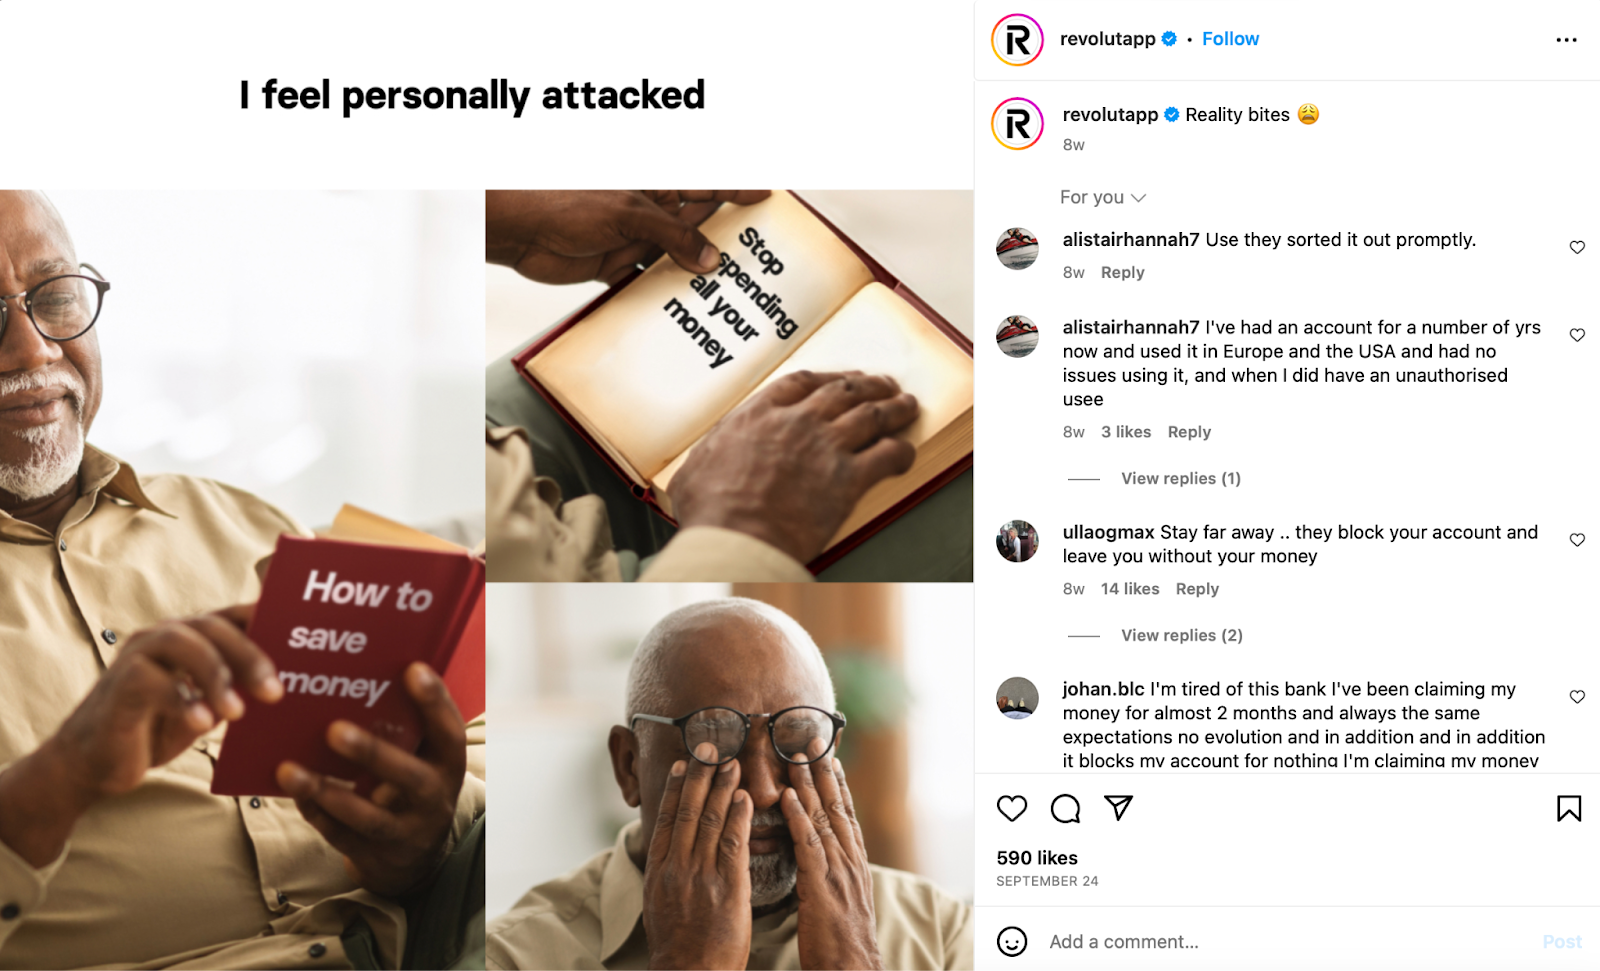Image resolution: width=1600 pixels, height=971 pixels.
Task: Like alistairhannah7's first comment
Action: coord(1577,247)
